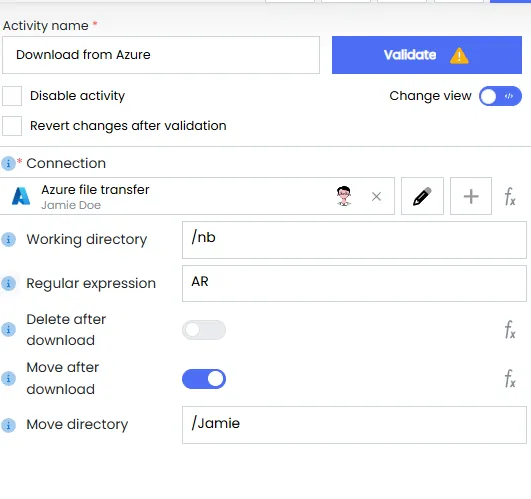The height and width of the screenshot is (499, 531).
Task: Clear the Azure file transfer connection
Action: click(376, 196)
